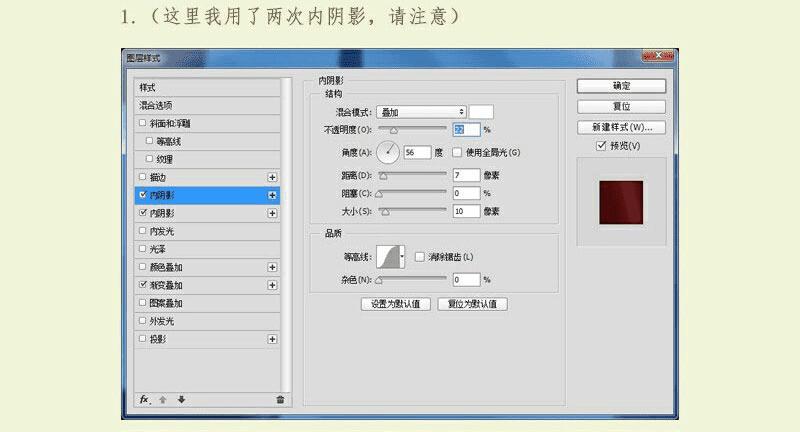Click the 复位 button
This screenshot has width=800, height=432.
[621, 106]
